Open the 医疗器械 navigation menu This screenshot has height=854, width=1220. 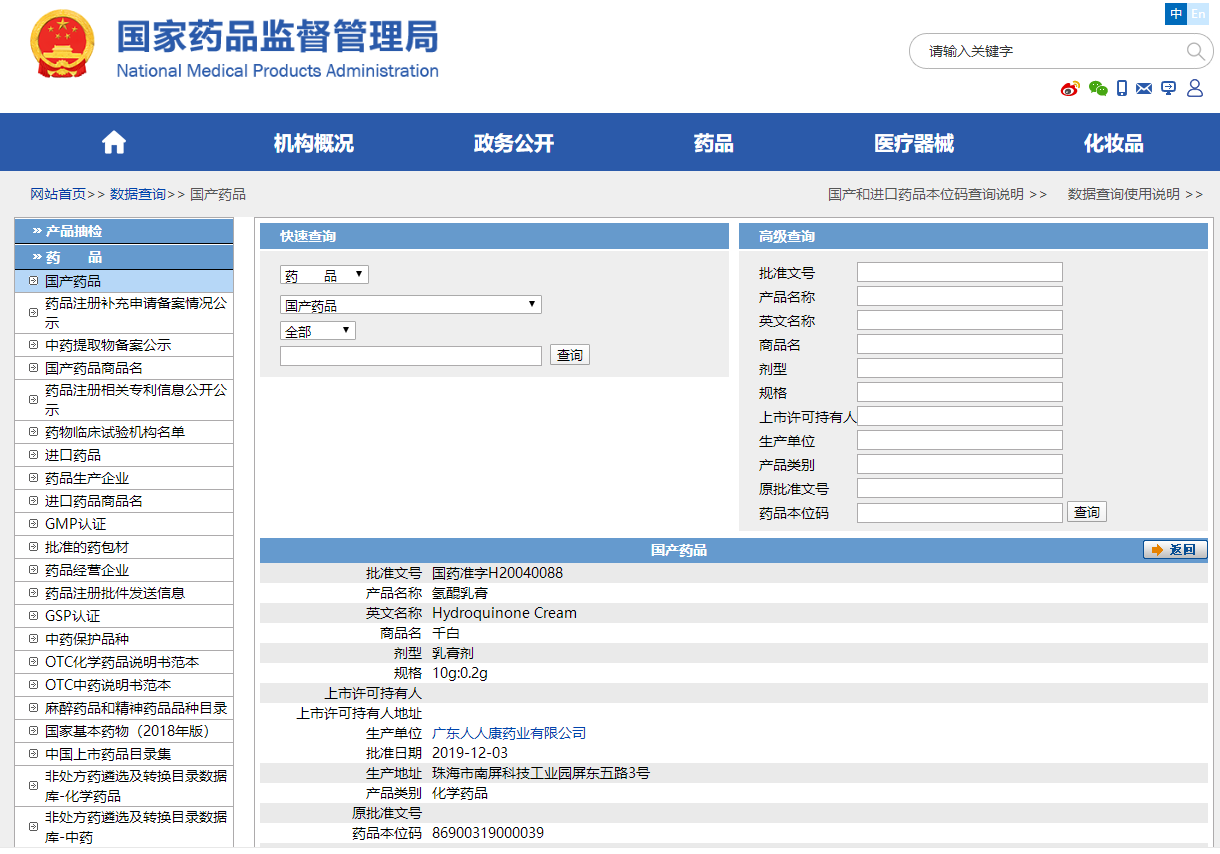pos(913,143)
